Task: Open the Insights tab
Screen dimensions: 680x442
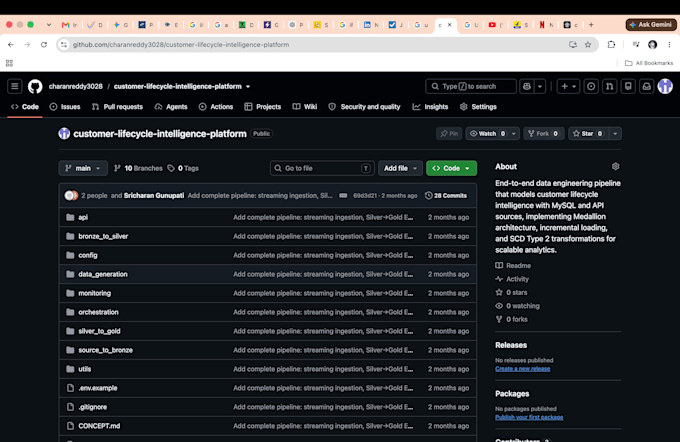Action: click(x=431, y=107)
